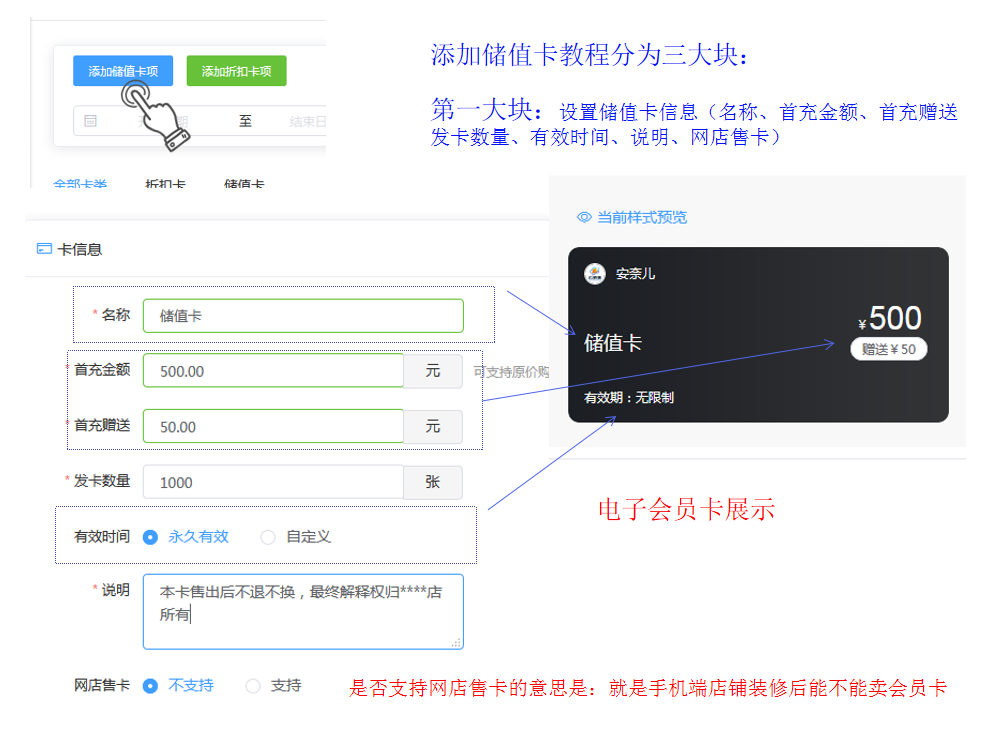Select the 全部卡类 tab
The width and height of the screenshot is (991, 749).
click(x=80, y=183)
